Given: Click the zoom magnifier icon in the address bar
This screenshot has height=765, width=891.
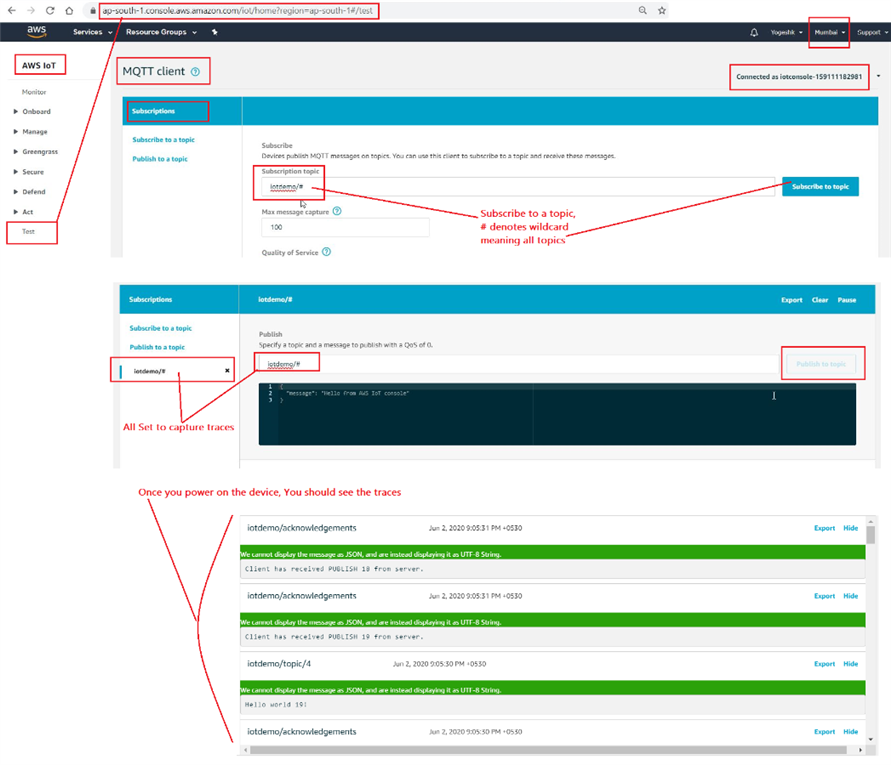Looking at the screenshot, I should point(642,10).
